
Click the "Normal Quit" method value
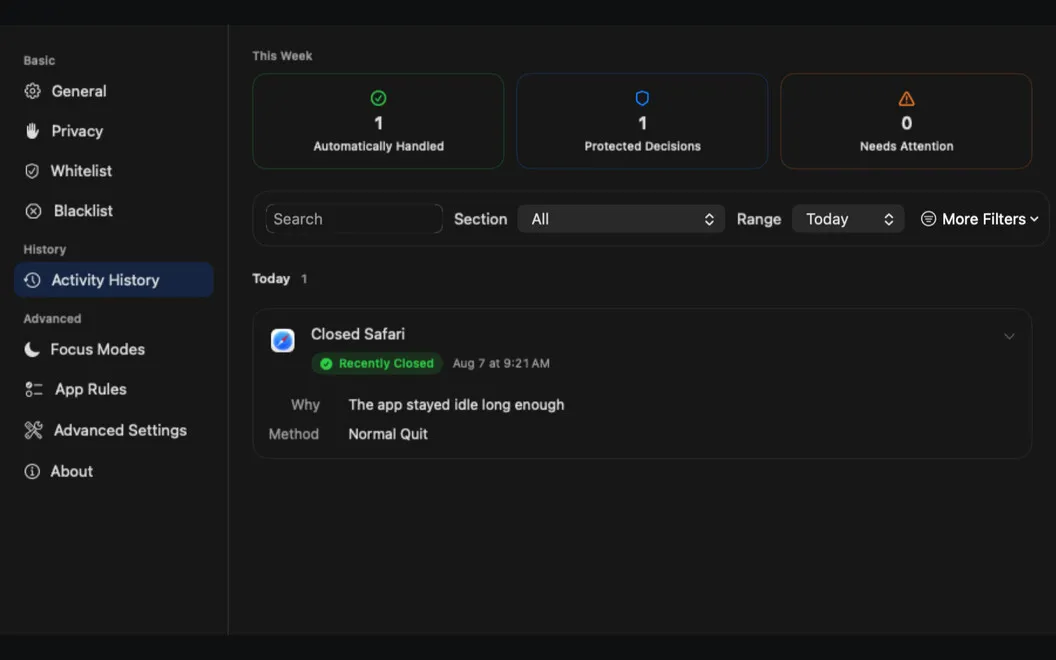pyautogui.click(x=388, y=434)
